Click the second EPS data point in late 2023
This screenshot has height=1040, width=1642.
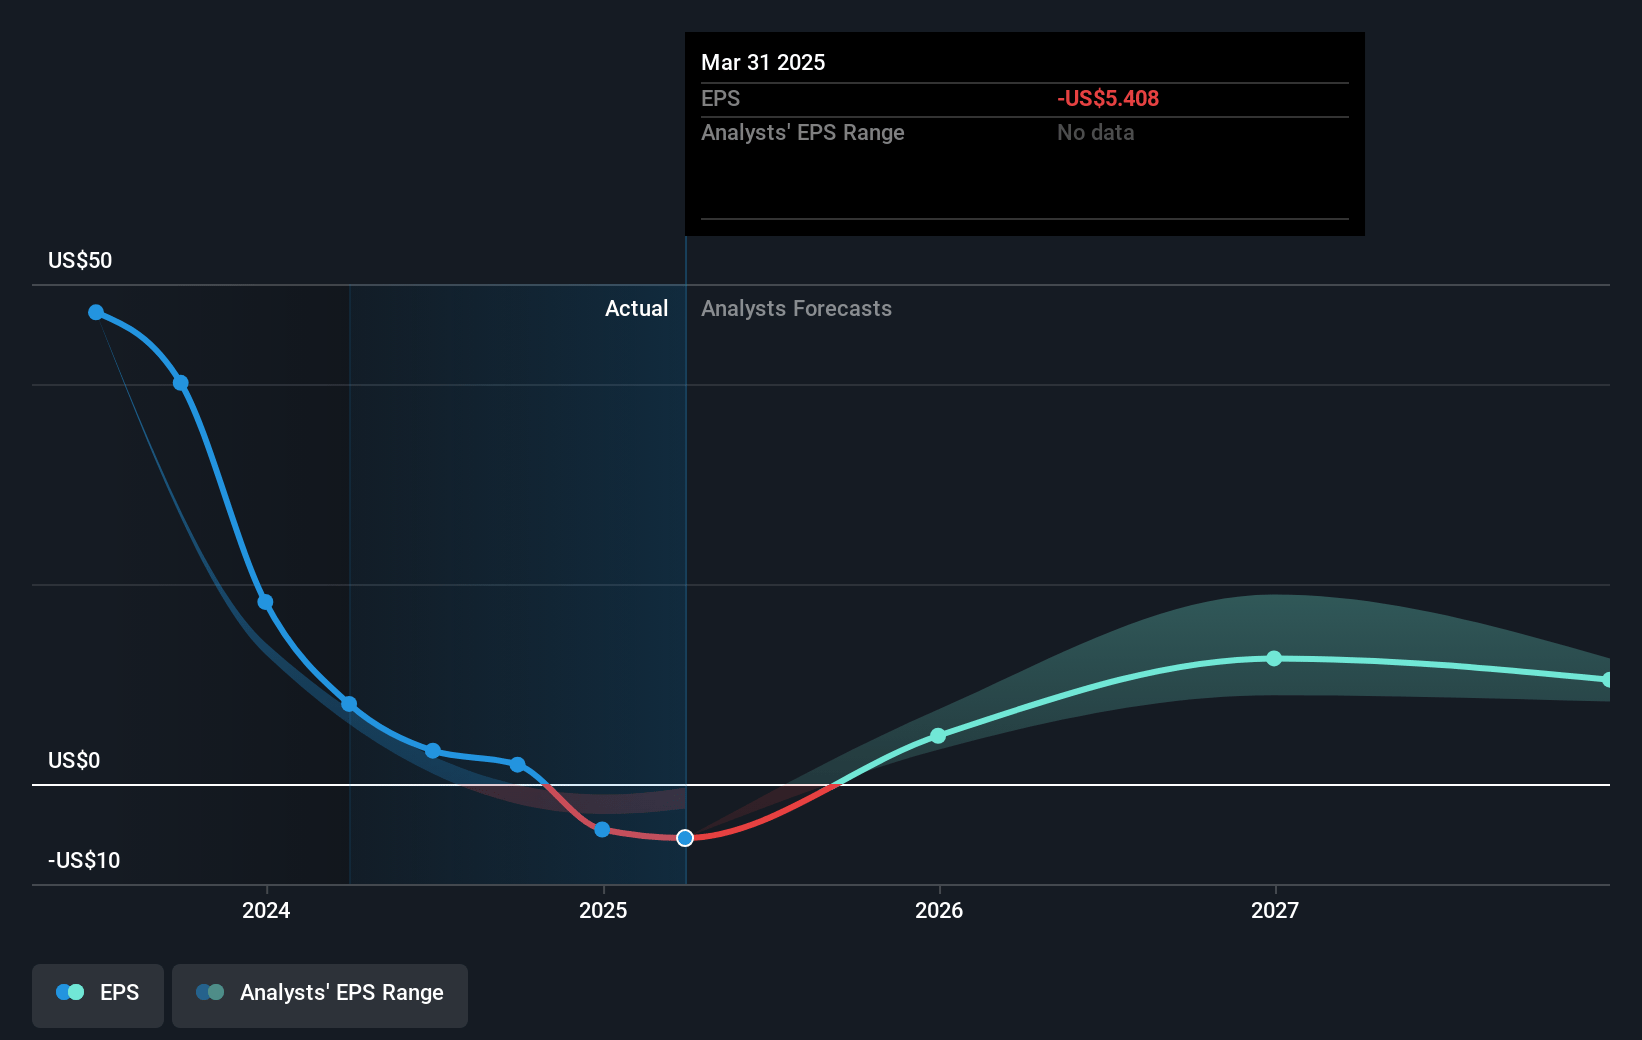point(181,383)
